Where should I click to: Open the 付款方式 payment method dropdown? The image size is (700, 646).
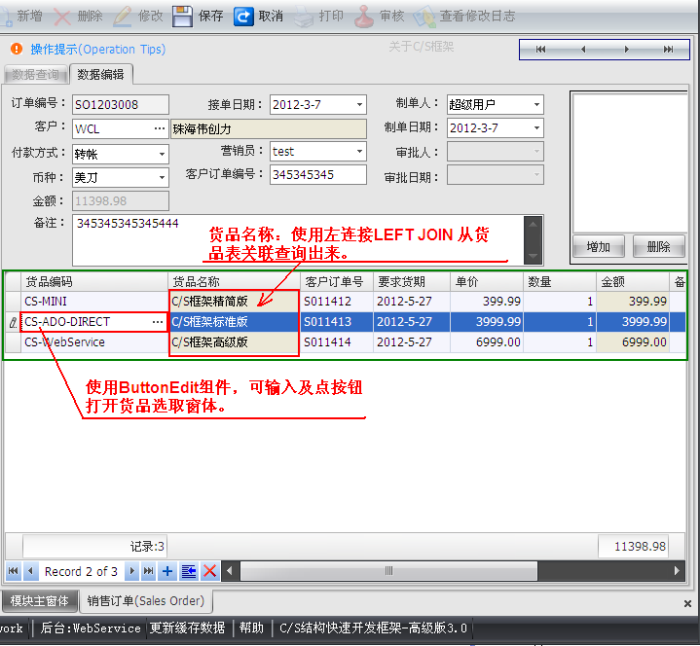[161, 154]
